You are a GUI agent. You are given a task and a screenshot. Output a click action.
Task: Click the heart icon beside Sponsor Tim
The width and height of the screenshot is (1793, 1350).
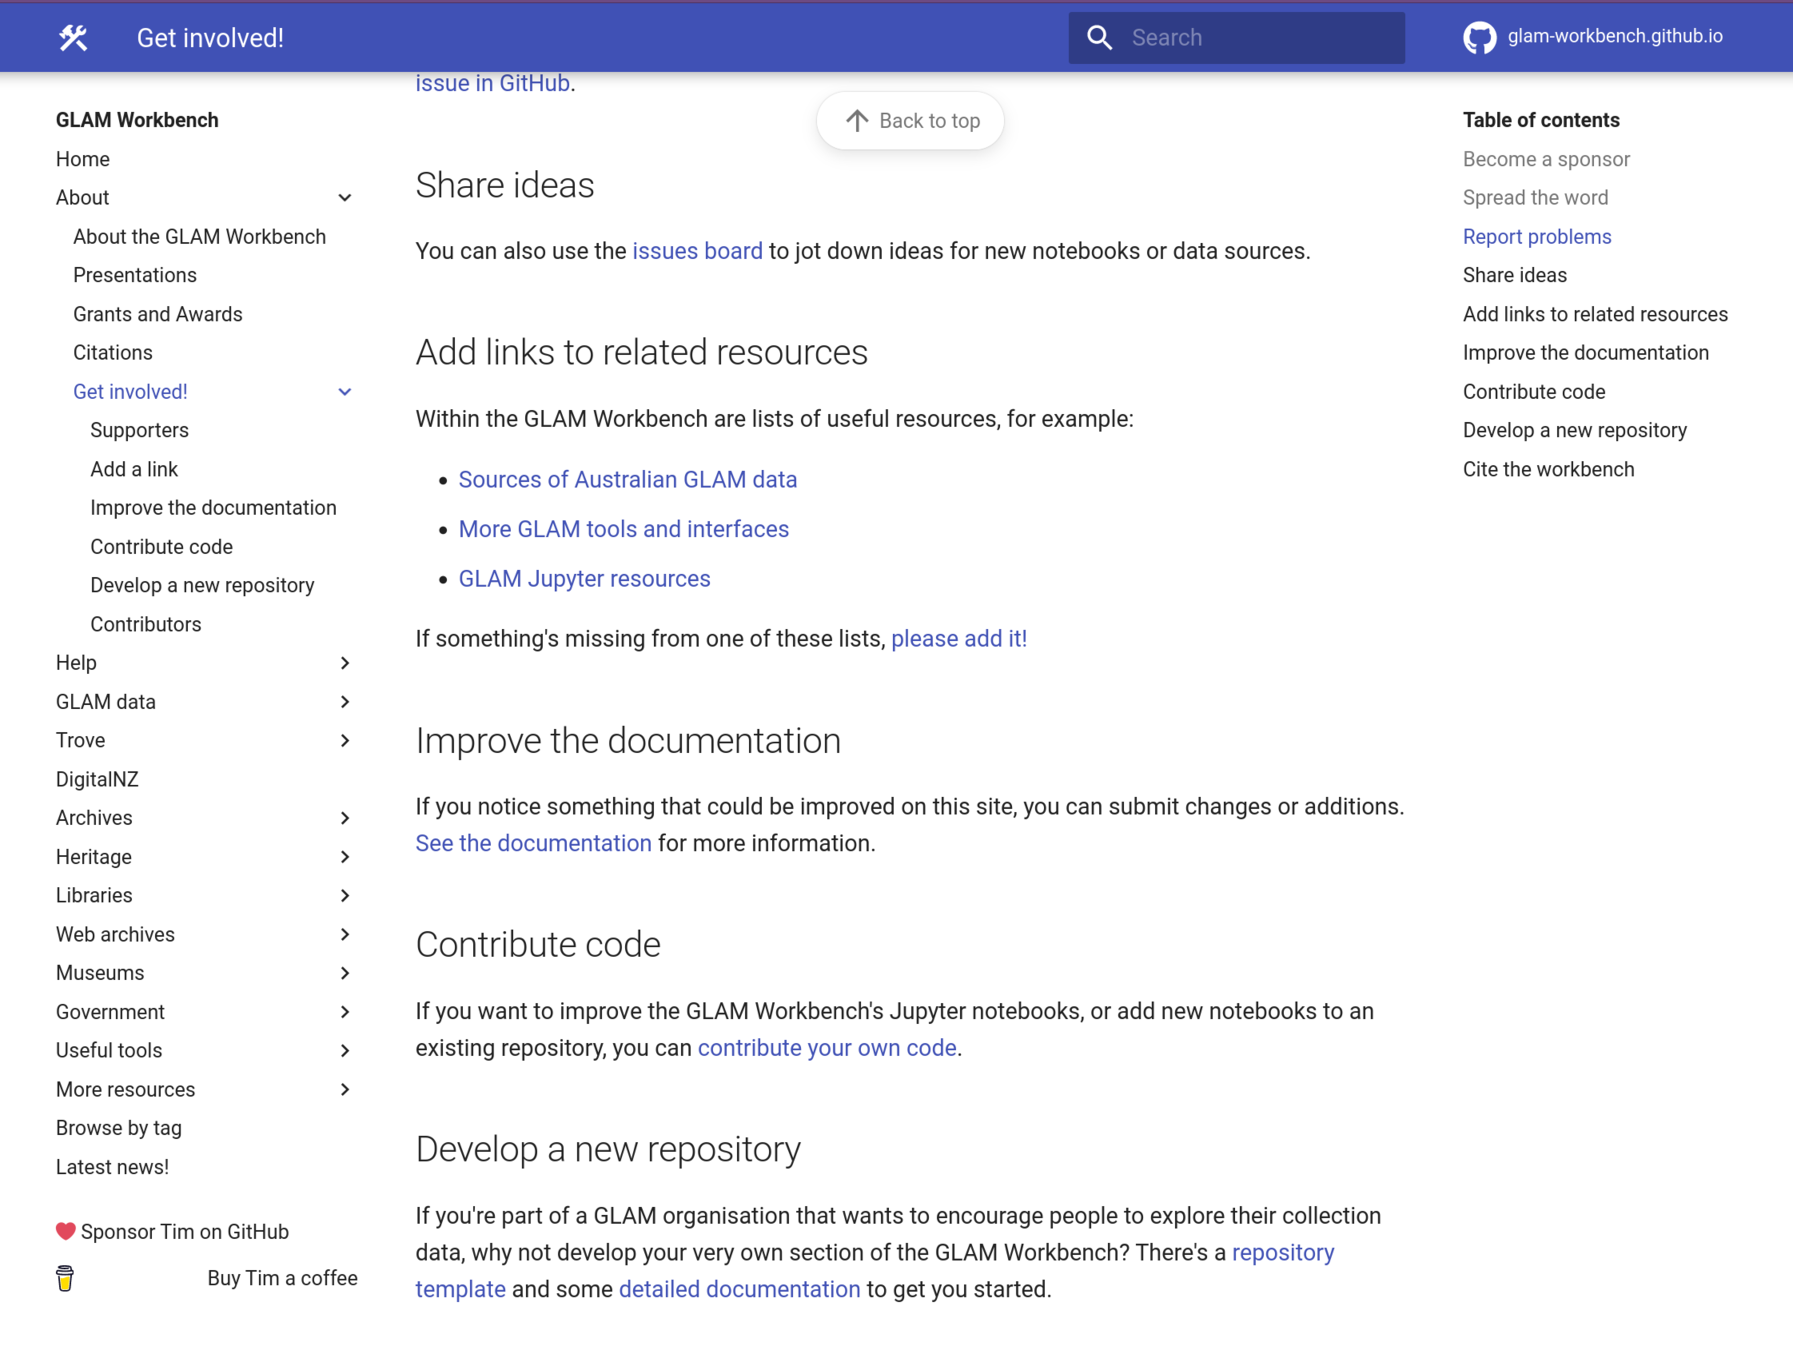65,1231
